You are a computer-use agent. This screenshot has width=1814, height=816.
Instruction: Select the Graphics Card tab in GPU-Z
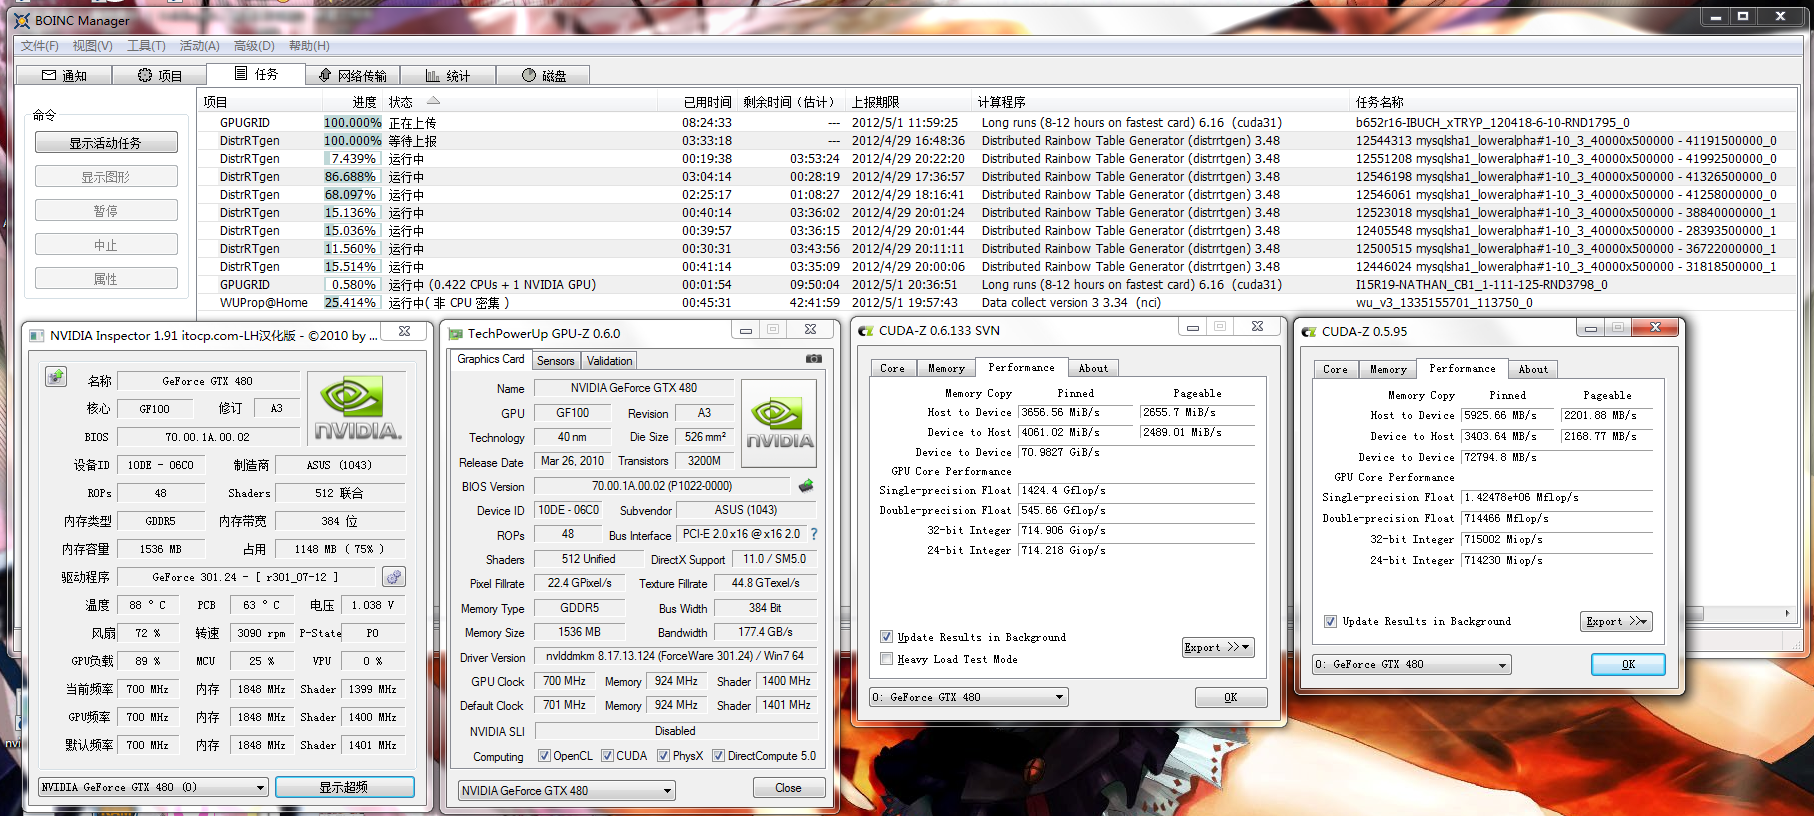[490, 359]
